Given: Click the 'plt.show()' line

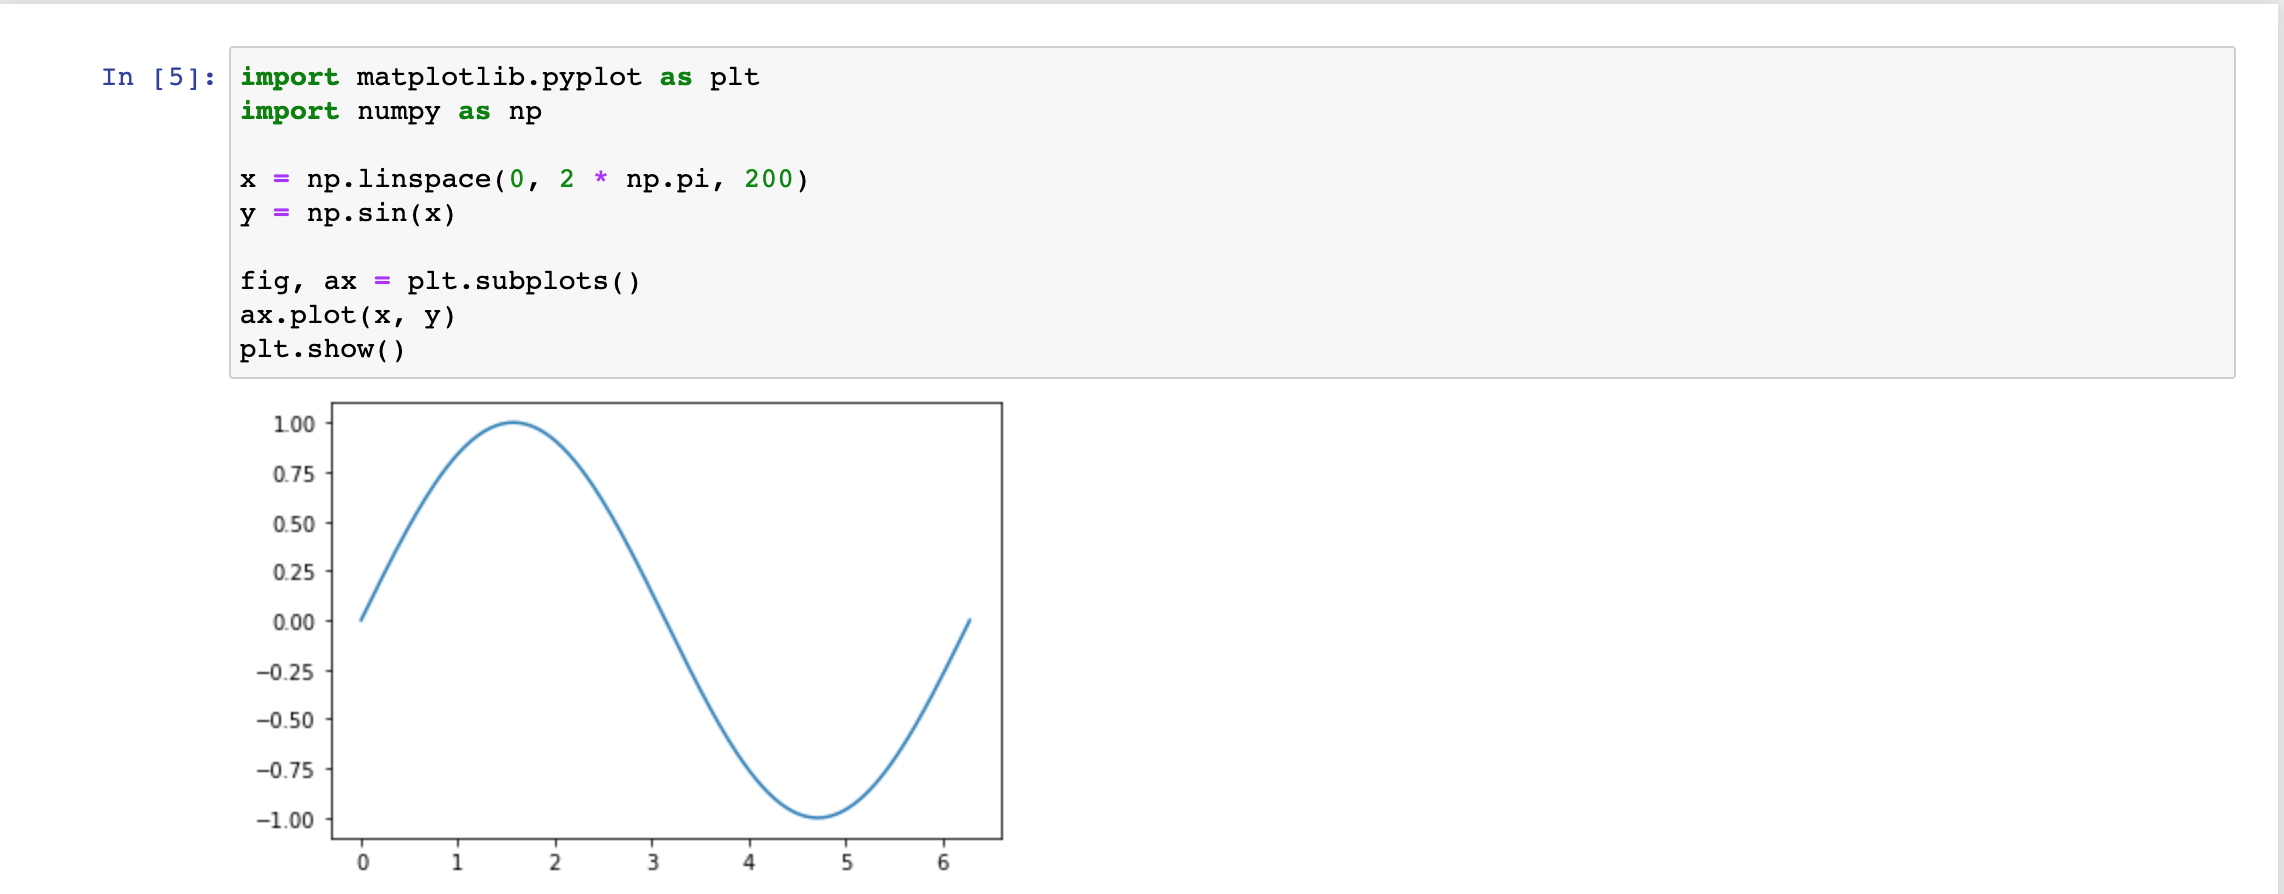Looking at the screenshot, I should 323,349.
